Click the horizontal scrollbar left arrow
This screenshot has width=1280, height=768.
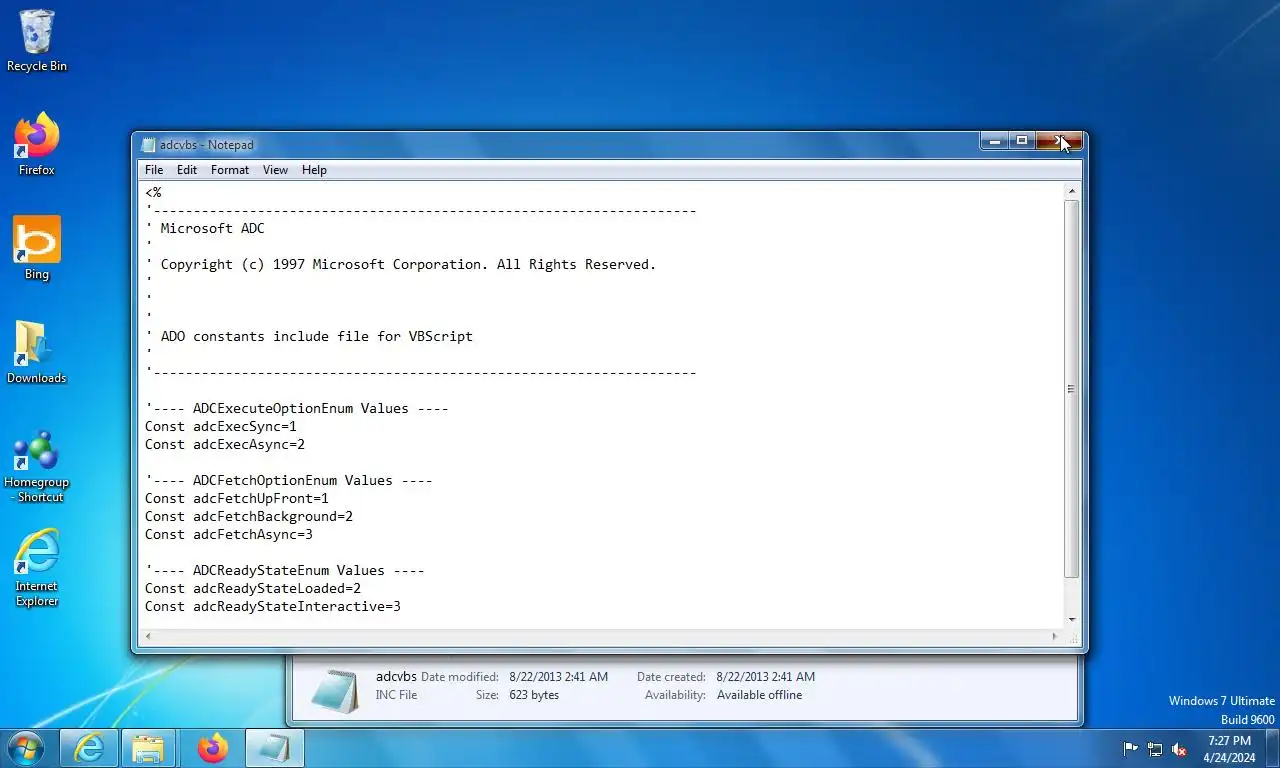click(x=148, y=636)
